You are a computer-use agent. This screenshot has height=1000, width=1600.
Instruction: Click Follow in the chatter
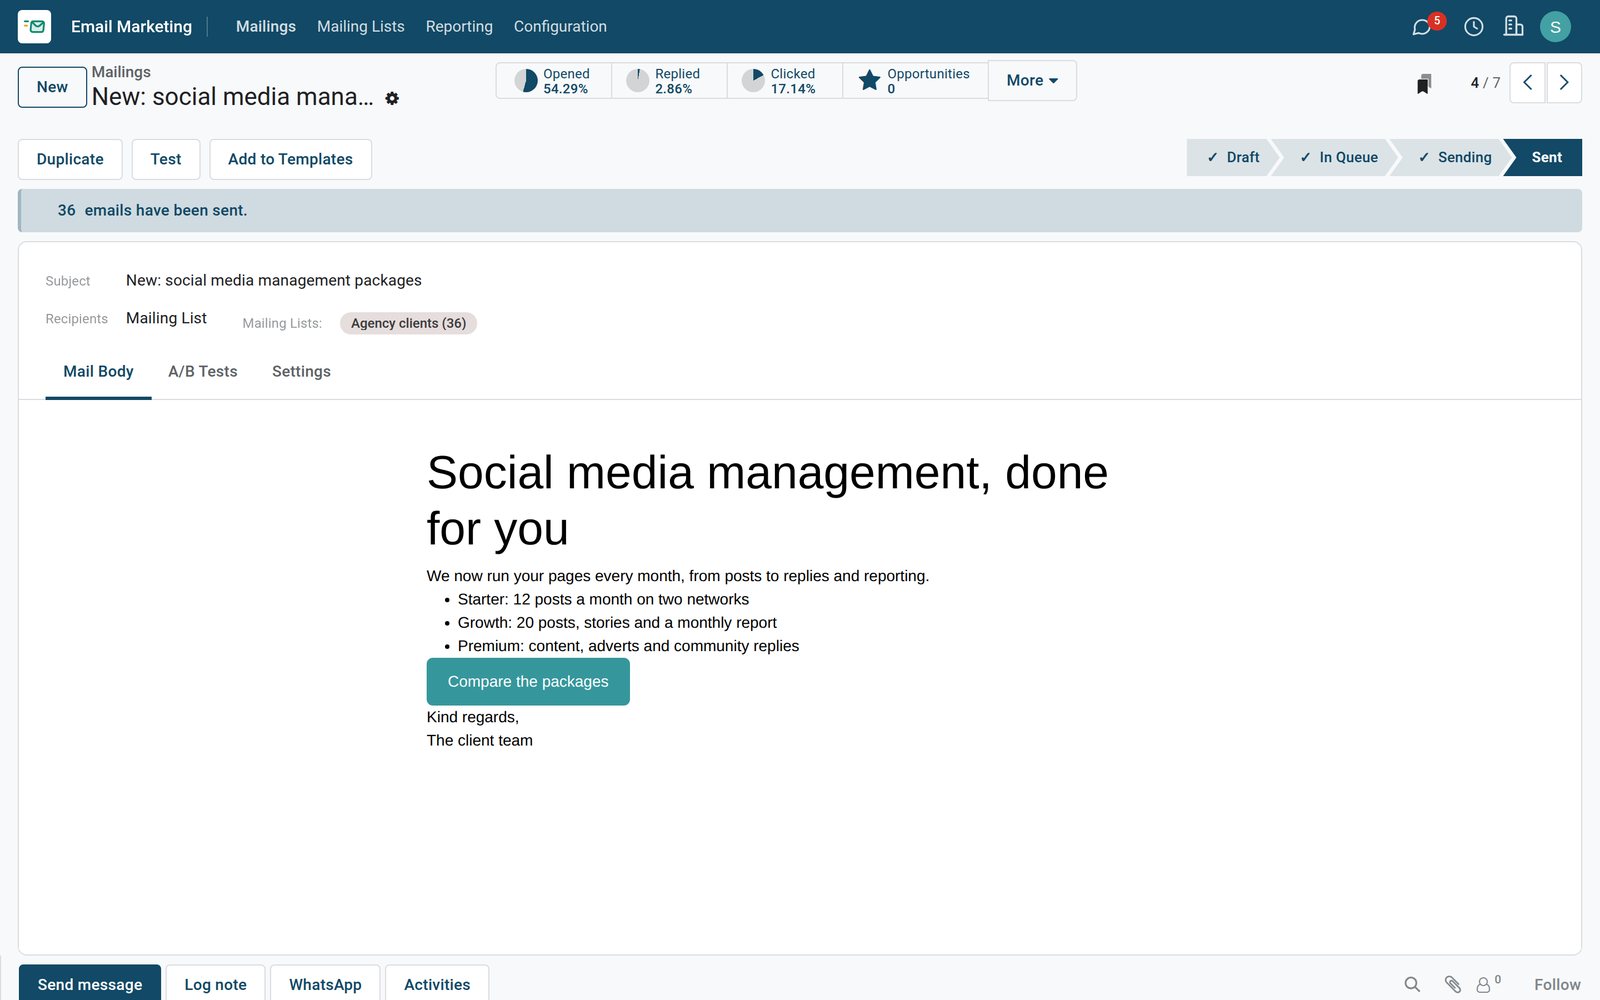(1557, 985)
